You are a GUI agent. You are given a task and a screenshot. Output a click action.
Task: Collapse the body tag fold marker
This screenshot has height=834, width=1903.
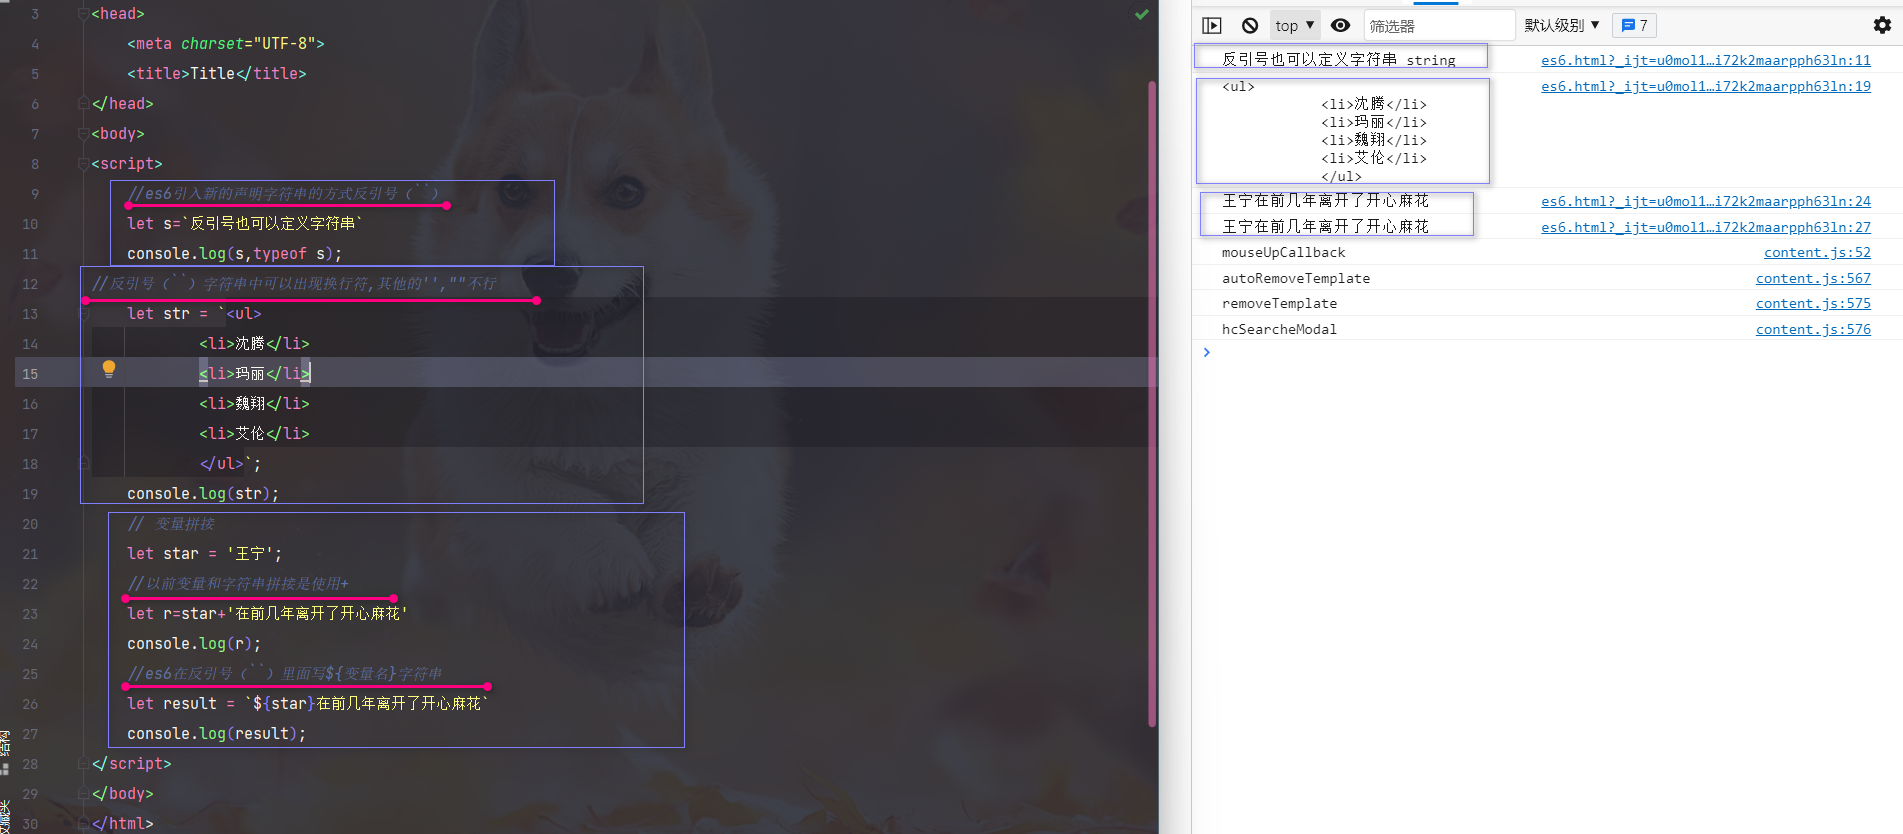[x=84, y=134]
